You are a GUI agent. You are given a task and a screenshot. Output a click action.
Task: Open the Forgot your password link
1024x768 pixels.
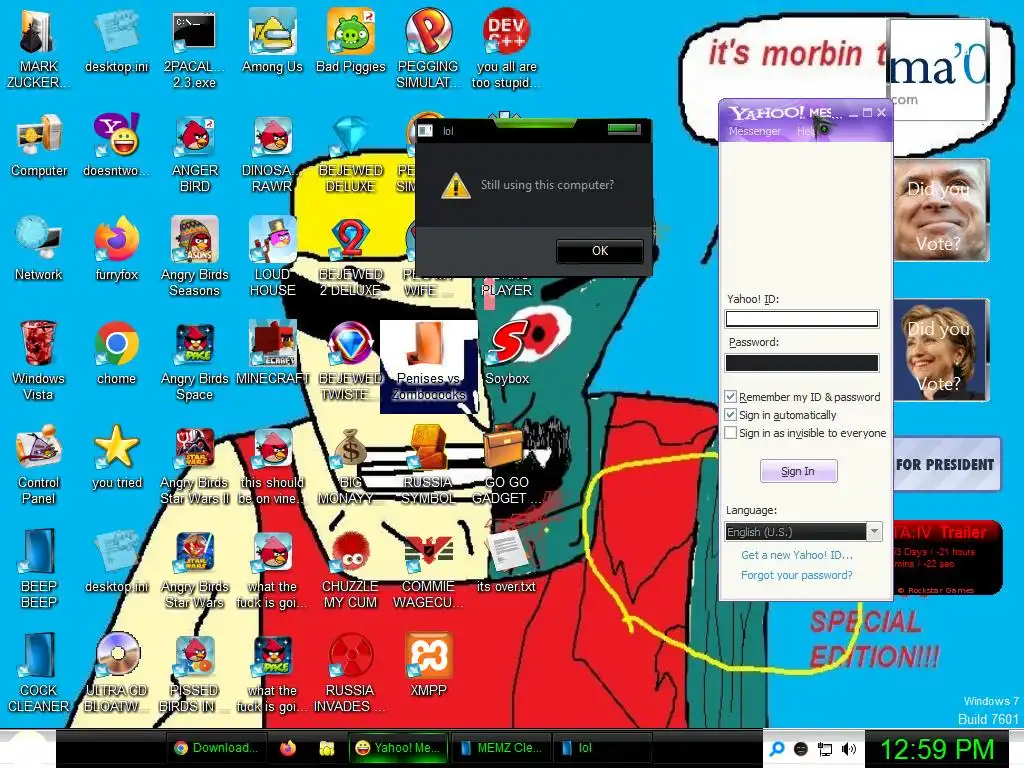point(797,575)
